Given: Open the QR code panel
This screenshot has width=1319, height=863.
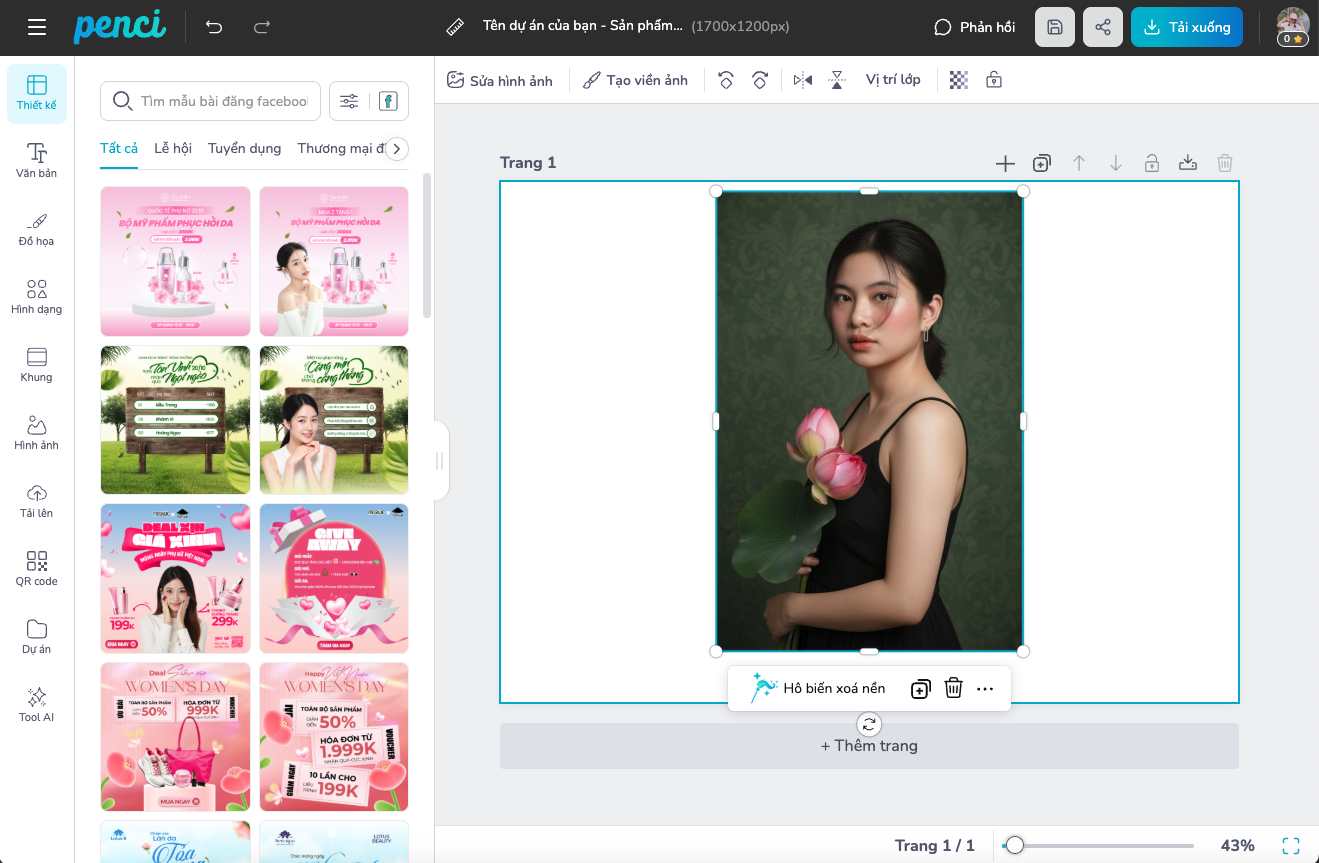Looking at the screenshot, I should click(x=37, y=568).
